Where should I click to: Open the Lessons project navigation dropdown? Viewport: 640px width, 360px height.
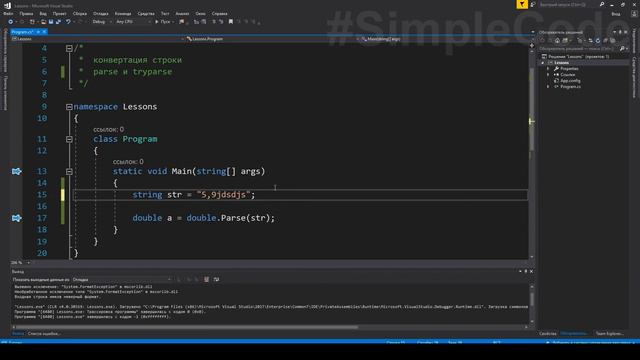click(x=98, y=39)
